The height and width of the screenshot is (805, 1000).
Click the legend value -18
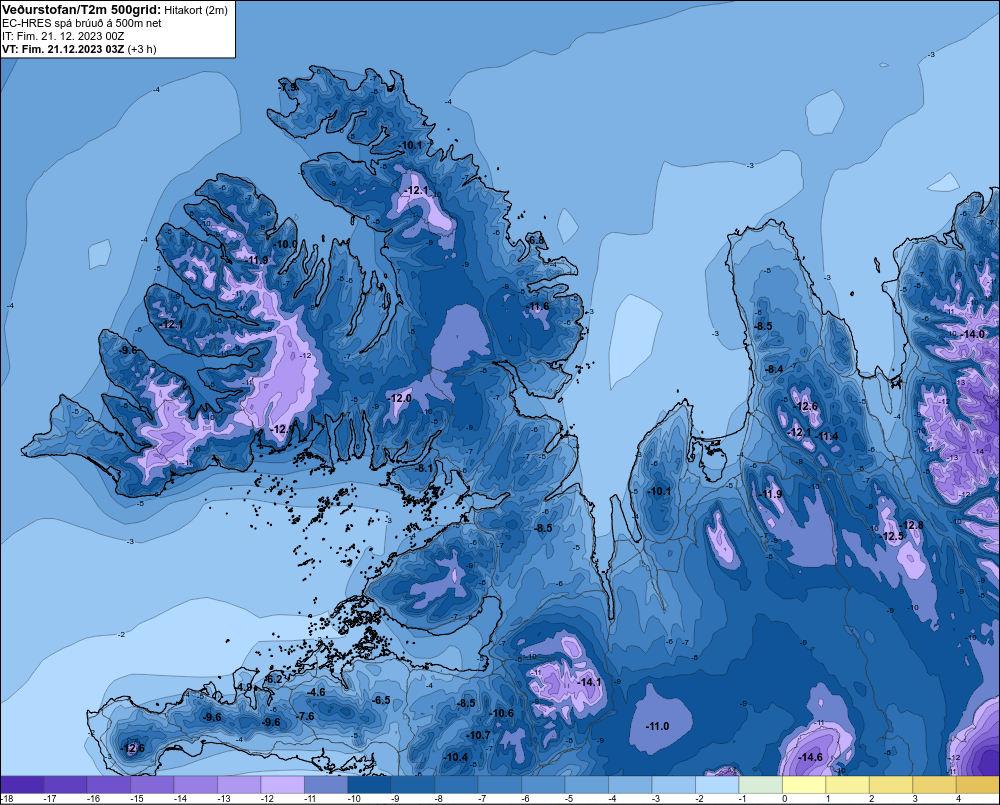pyautogui.click(x=7, y=799)
